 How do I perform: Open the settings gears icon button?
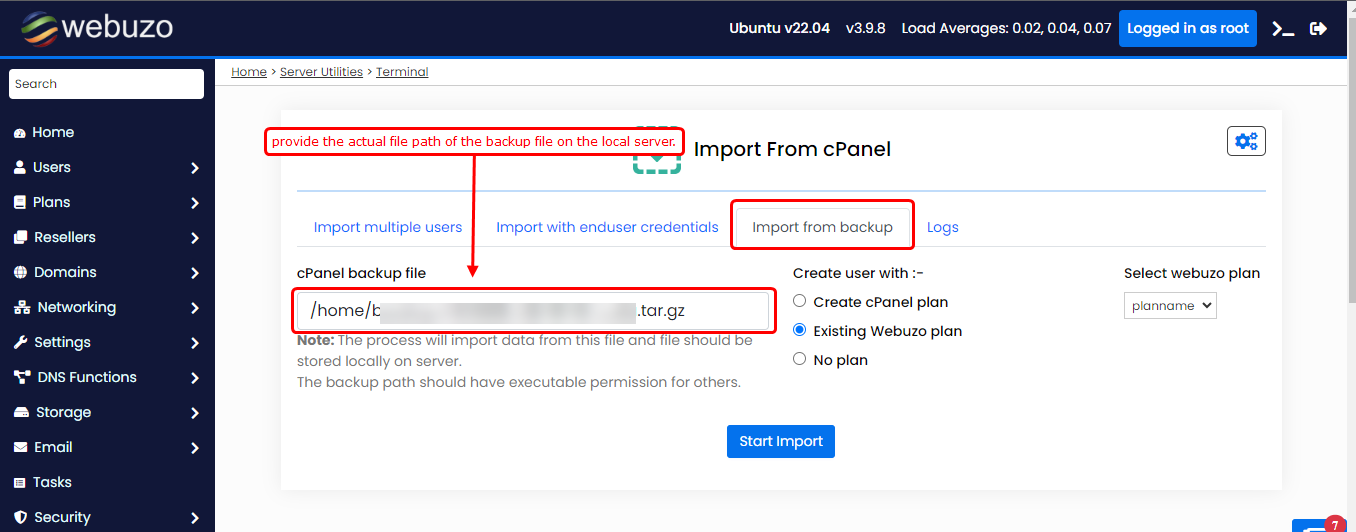1246,141
